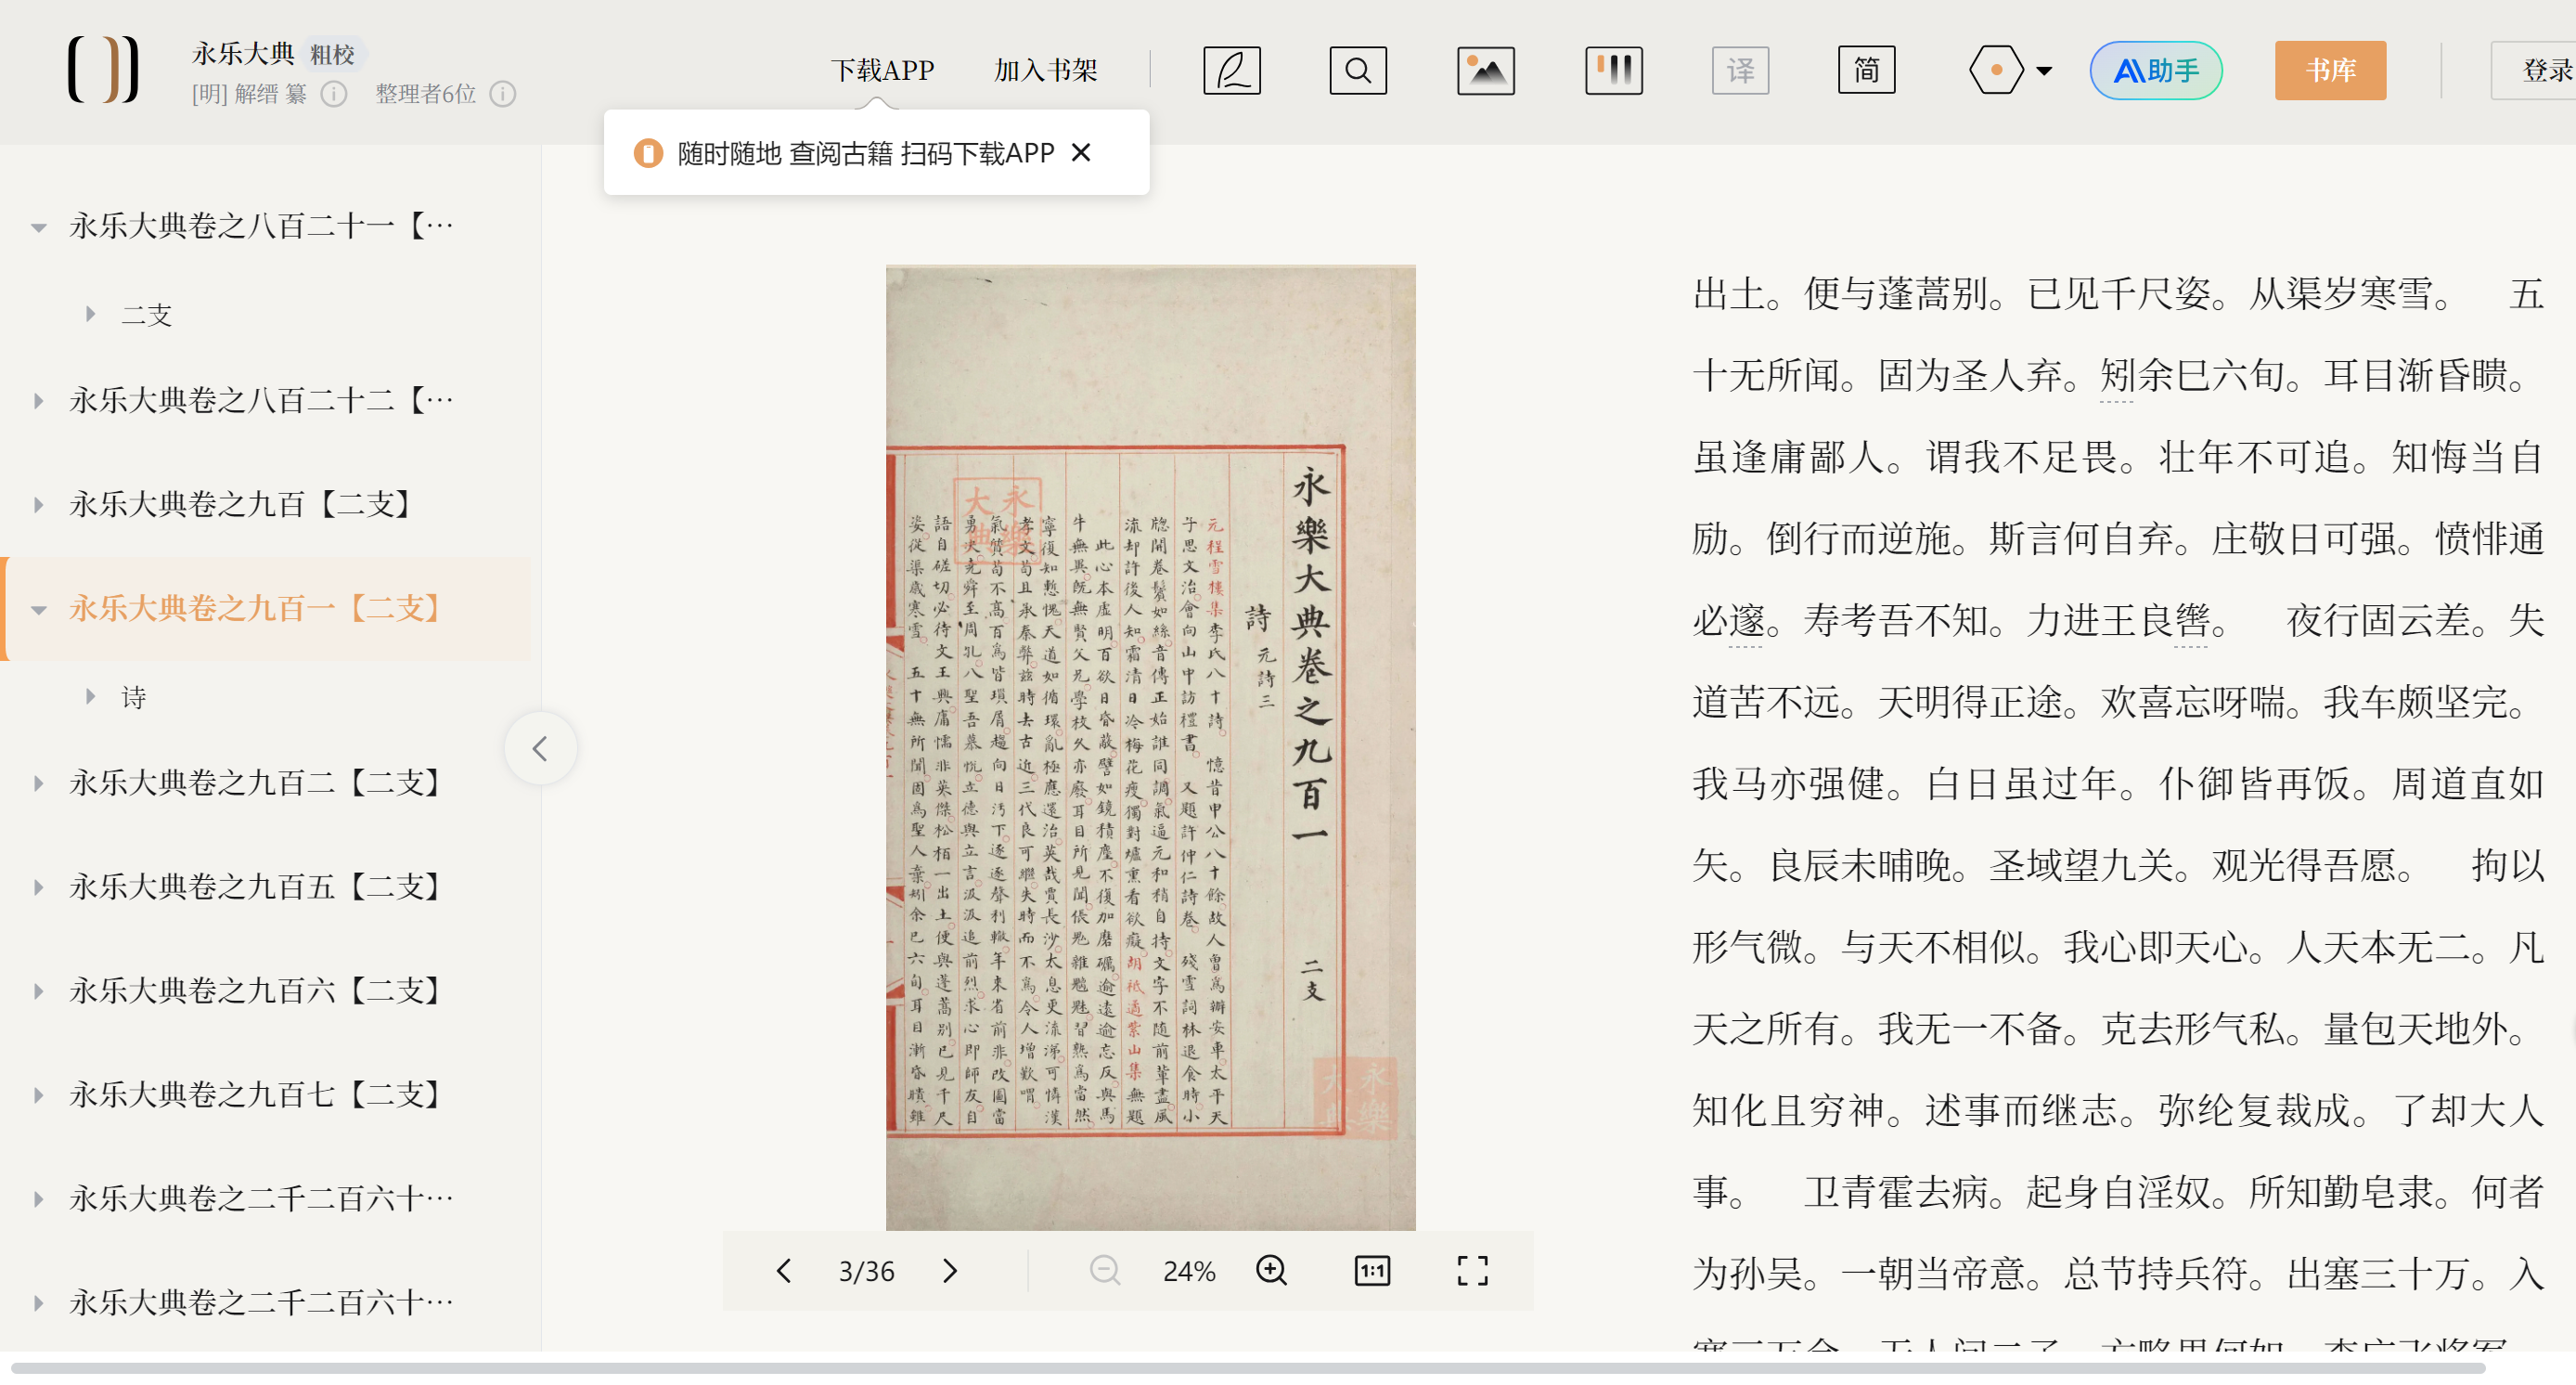Click 加入书架 in the top bar
The image size is (2576, 1385).
1045,70
